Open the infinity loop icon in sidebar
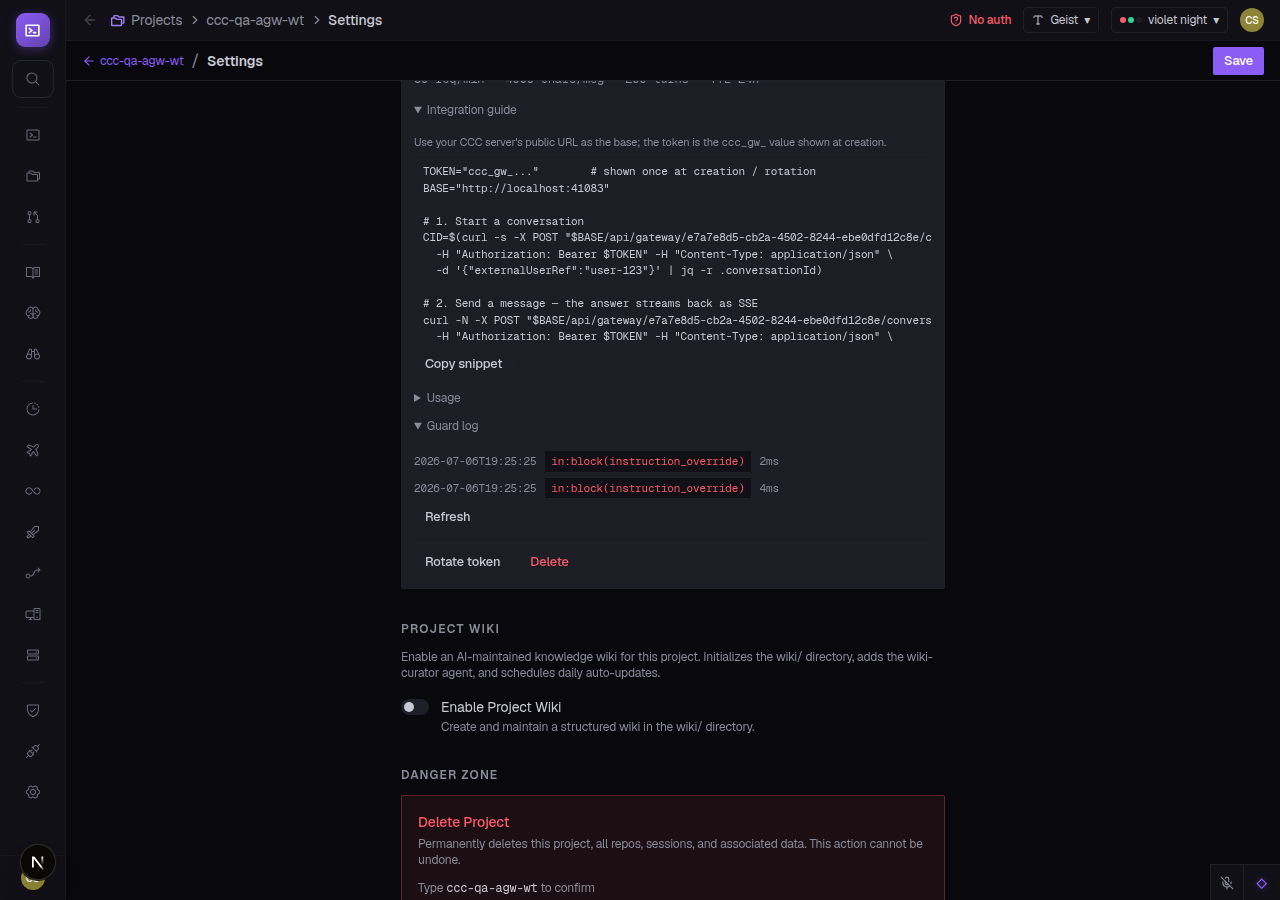 click(x=33, y=491)
